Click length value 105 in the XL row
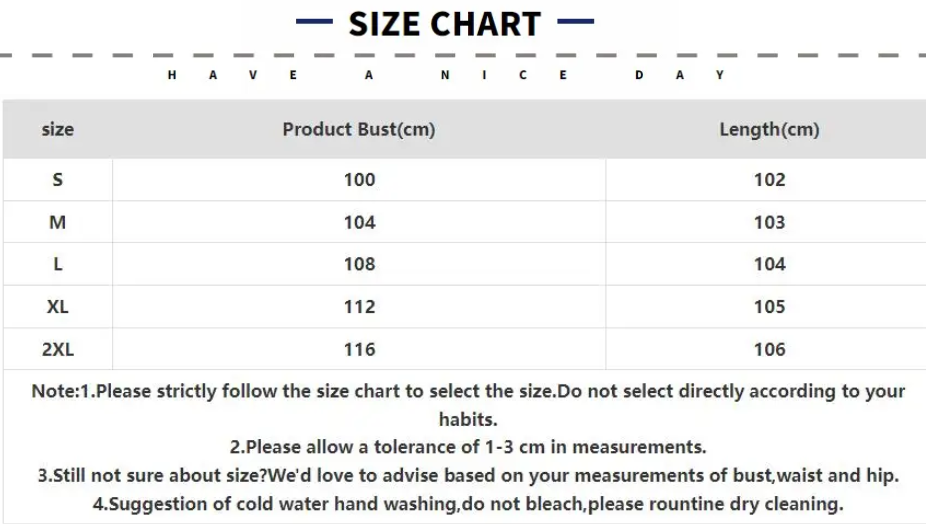 click(769, 307)
